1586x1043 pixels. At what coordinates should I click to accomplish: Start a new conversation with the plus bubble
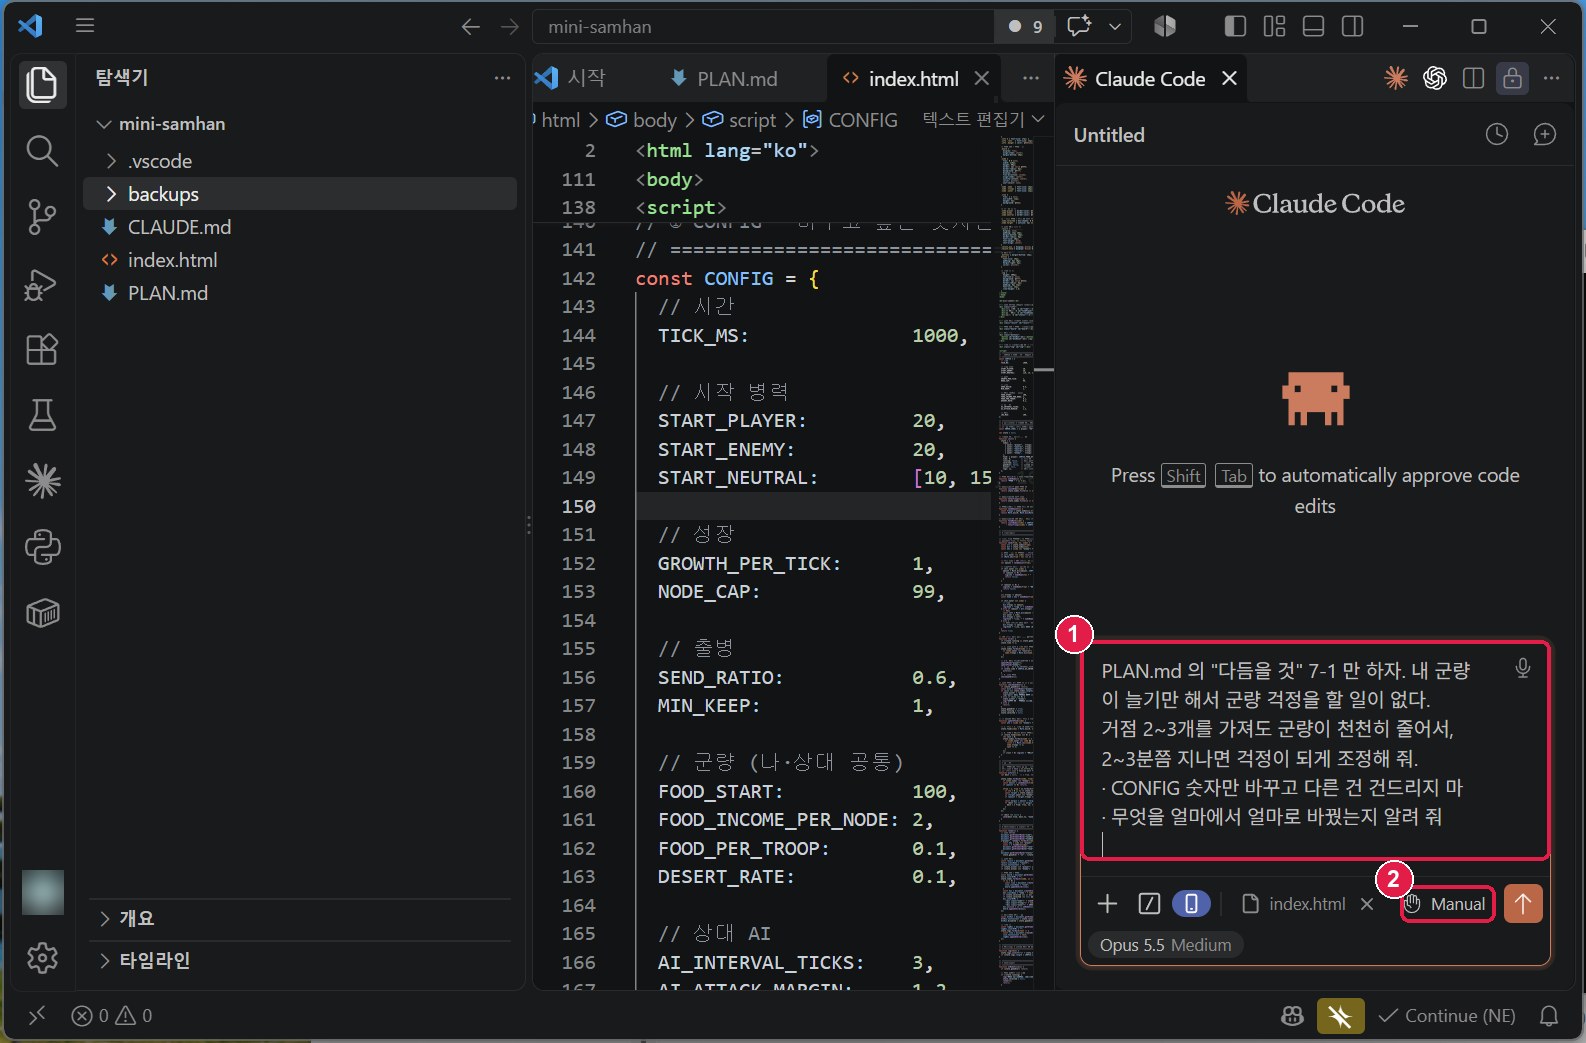pos(1545,134)
